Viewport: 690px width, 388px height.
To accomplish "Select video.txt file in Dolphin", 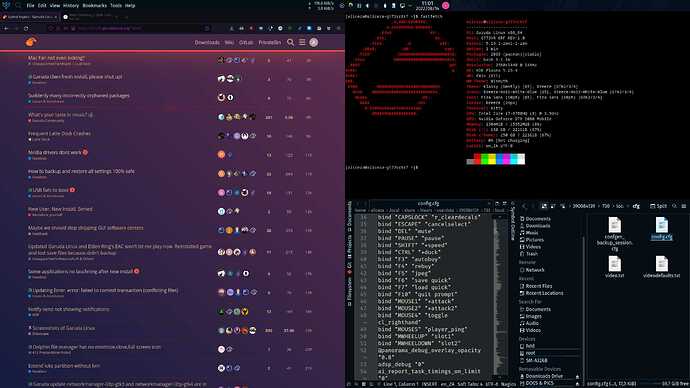I will (614, 267).
